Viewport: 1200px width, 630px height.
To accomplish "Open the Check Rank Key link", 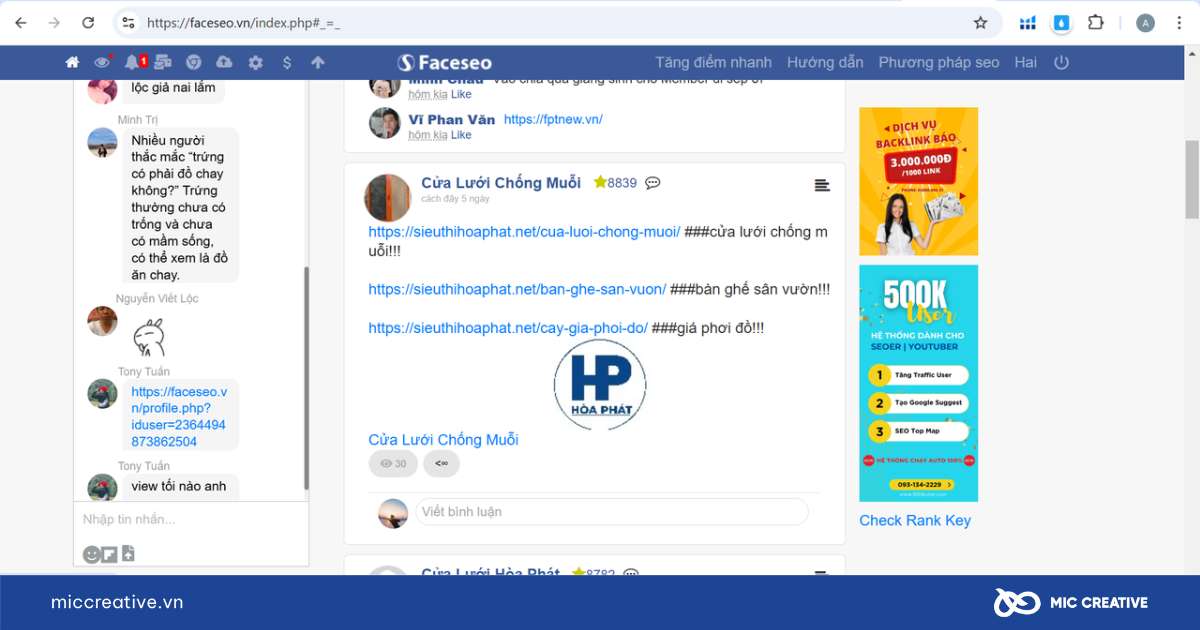I will (915, 520).
